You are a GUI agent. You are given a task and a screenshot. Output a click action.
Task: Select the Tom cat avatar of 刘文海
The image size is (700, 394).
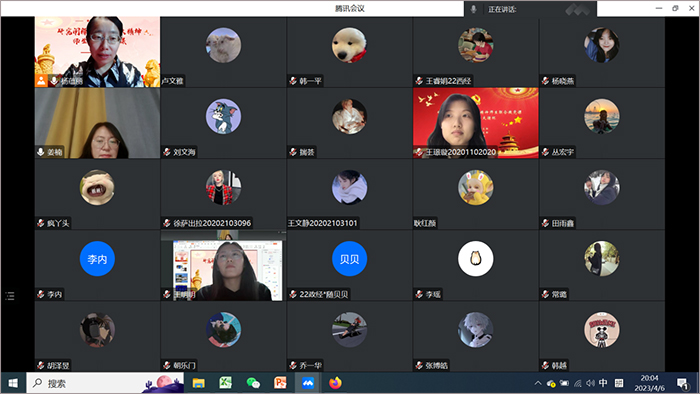point(223,116)
